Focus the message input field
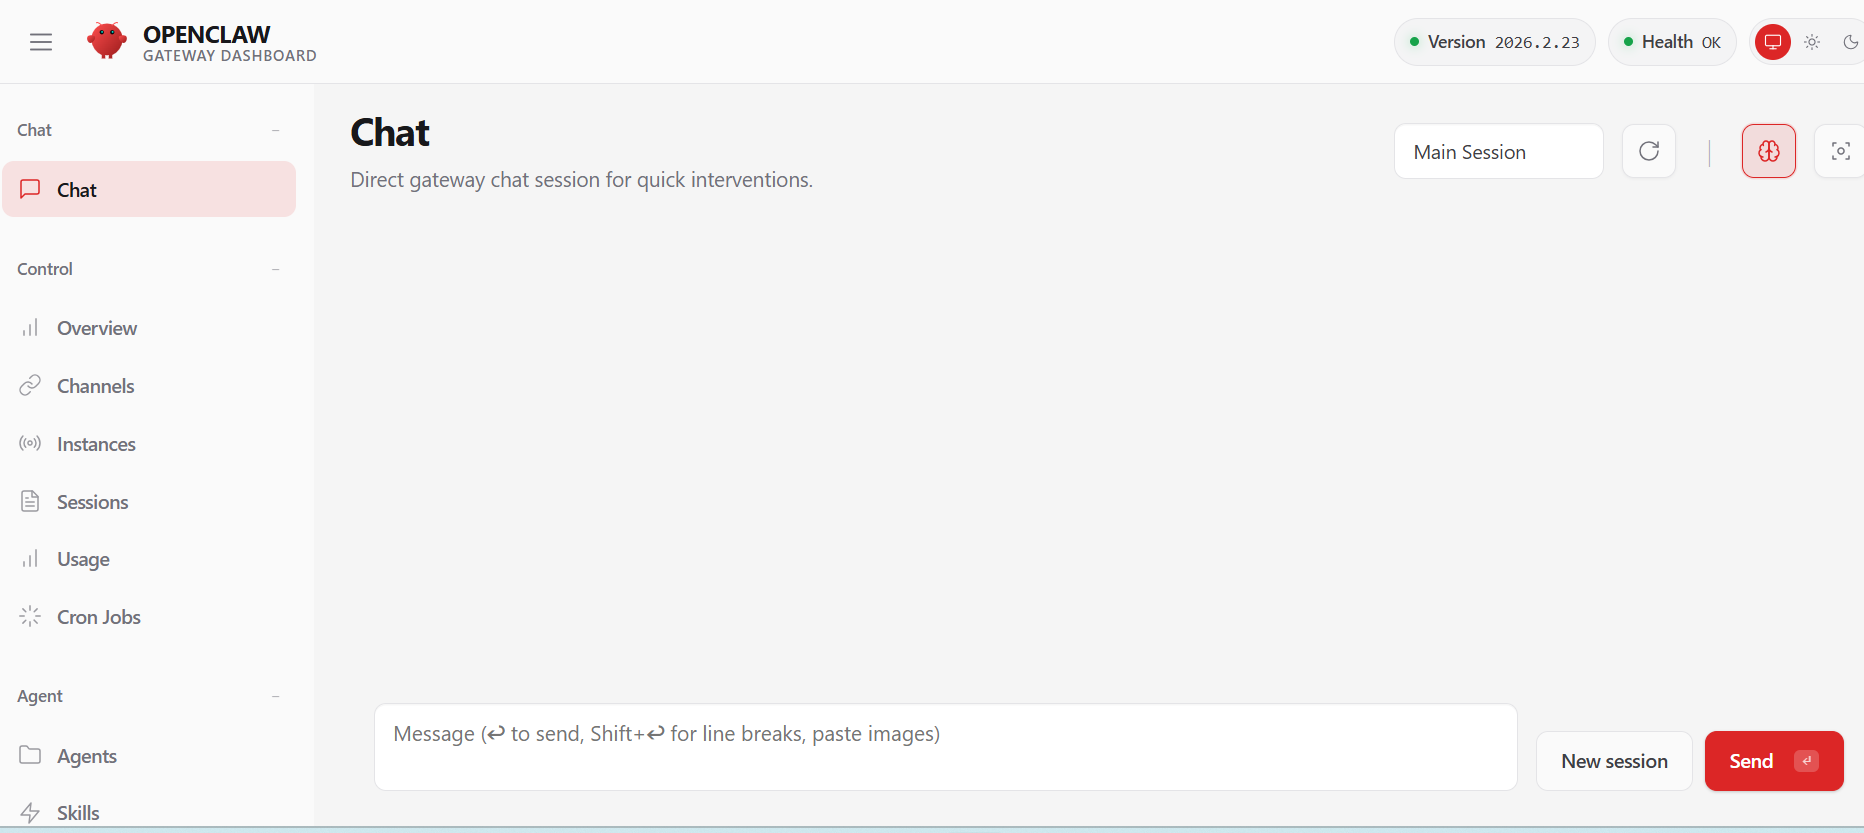This screenshot has width=1864, height=833. pos(945,747)
